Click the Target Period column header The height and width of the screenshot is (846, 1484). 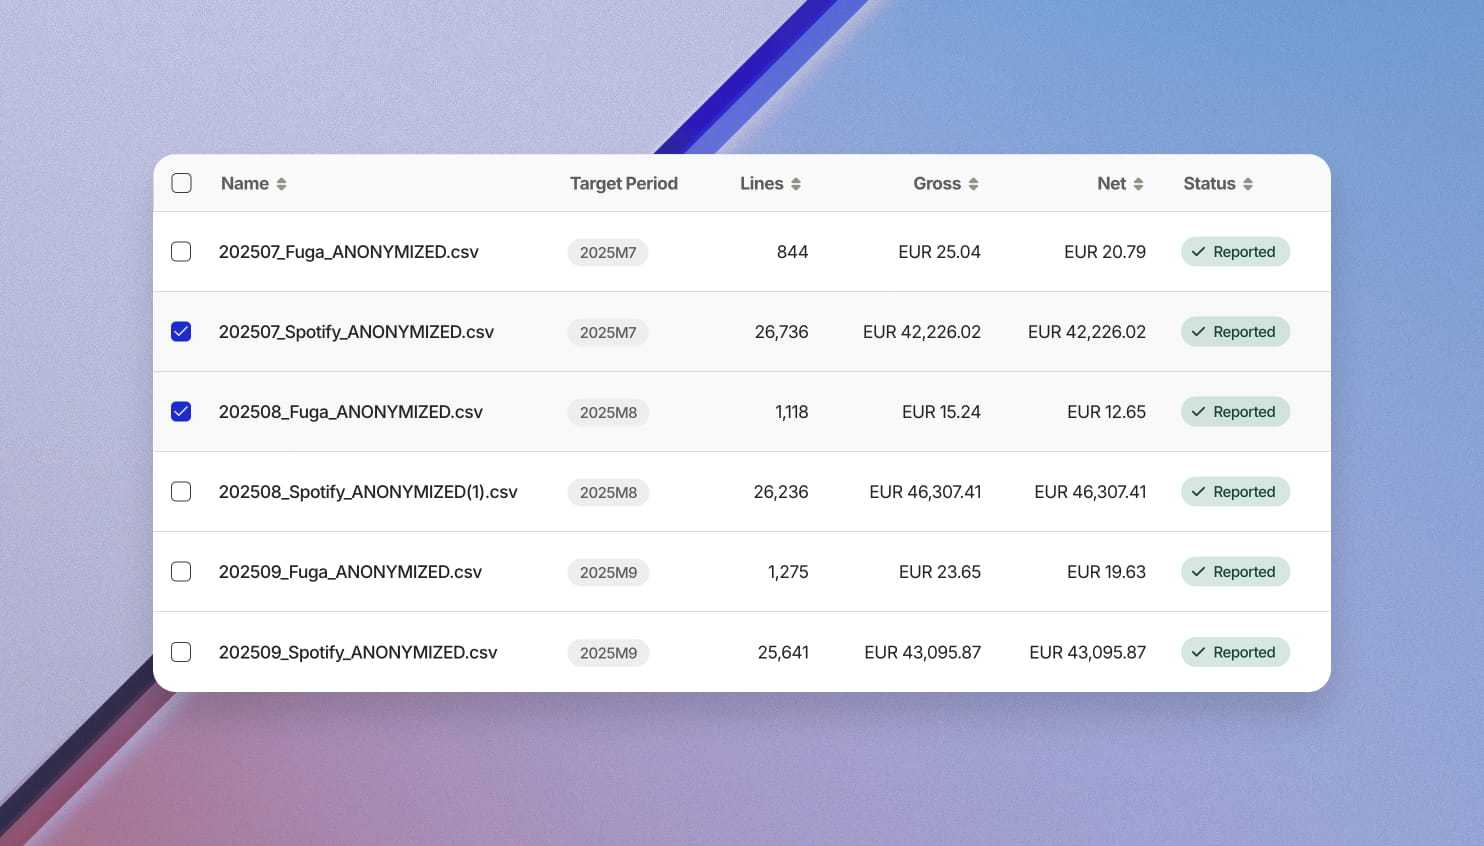pyautogui.click(x=624, y=183)
